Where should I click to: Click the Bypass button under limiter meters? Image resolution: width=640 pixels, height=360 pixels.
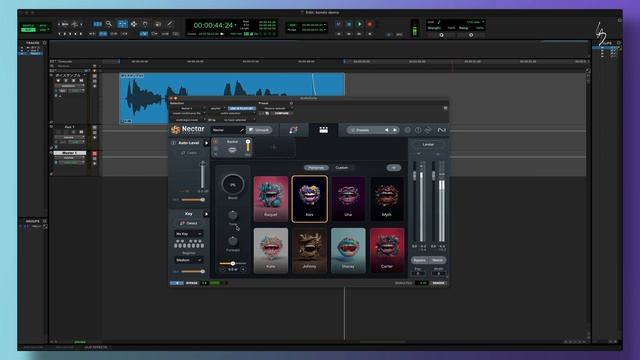[x=419, y=260]
